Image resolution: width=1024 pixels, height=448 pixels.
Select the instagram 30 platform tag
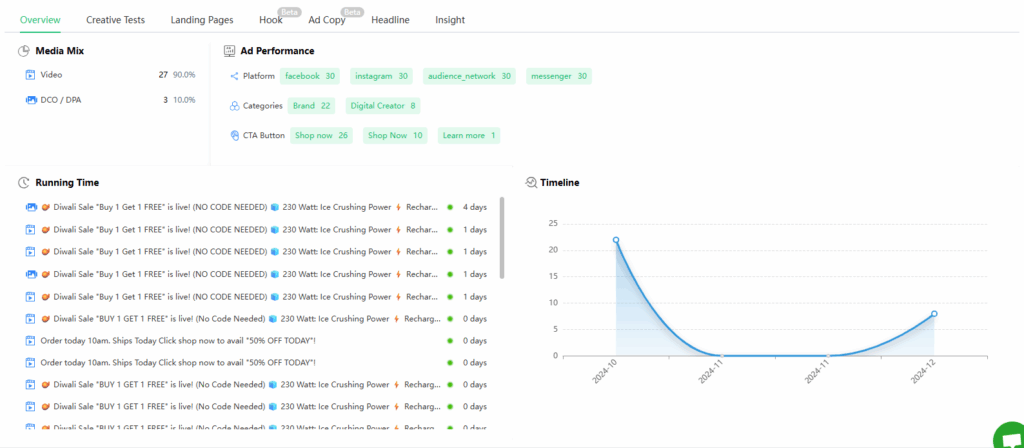[381, 76]
